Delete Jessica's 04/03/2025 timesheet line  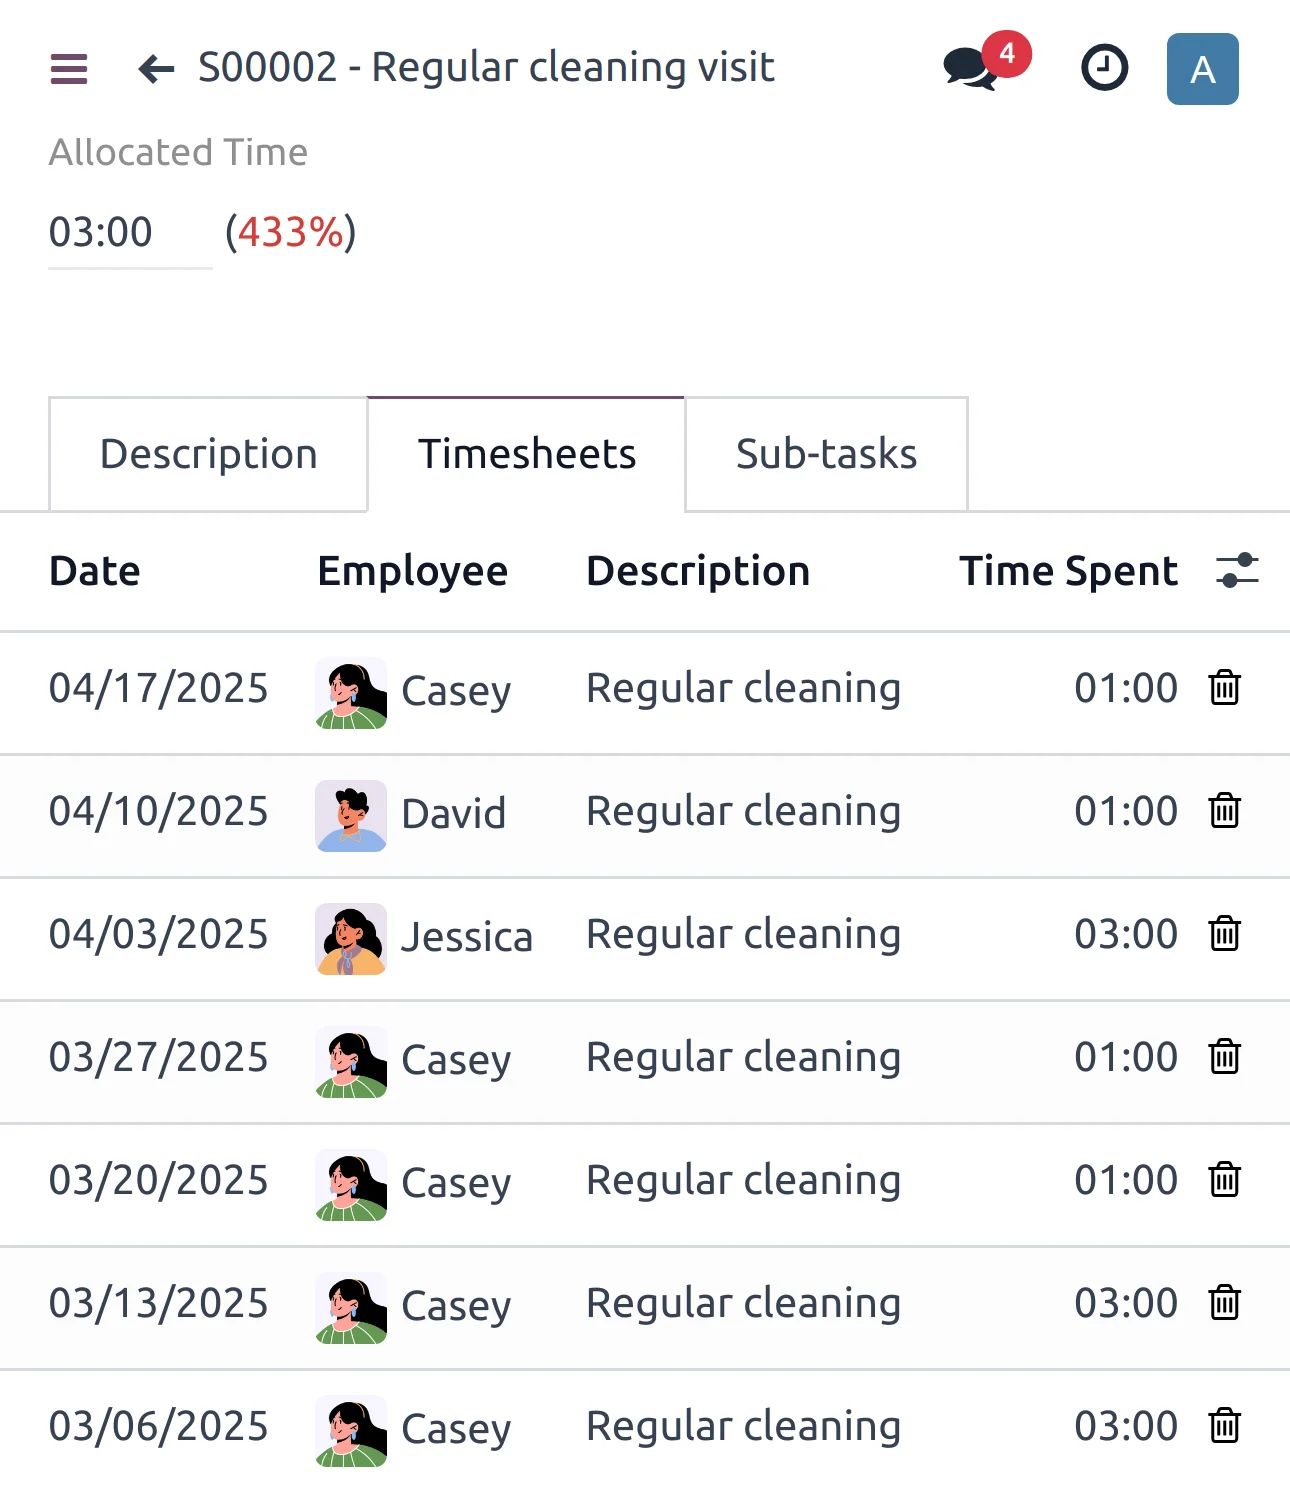[x=1224, y=934]
